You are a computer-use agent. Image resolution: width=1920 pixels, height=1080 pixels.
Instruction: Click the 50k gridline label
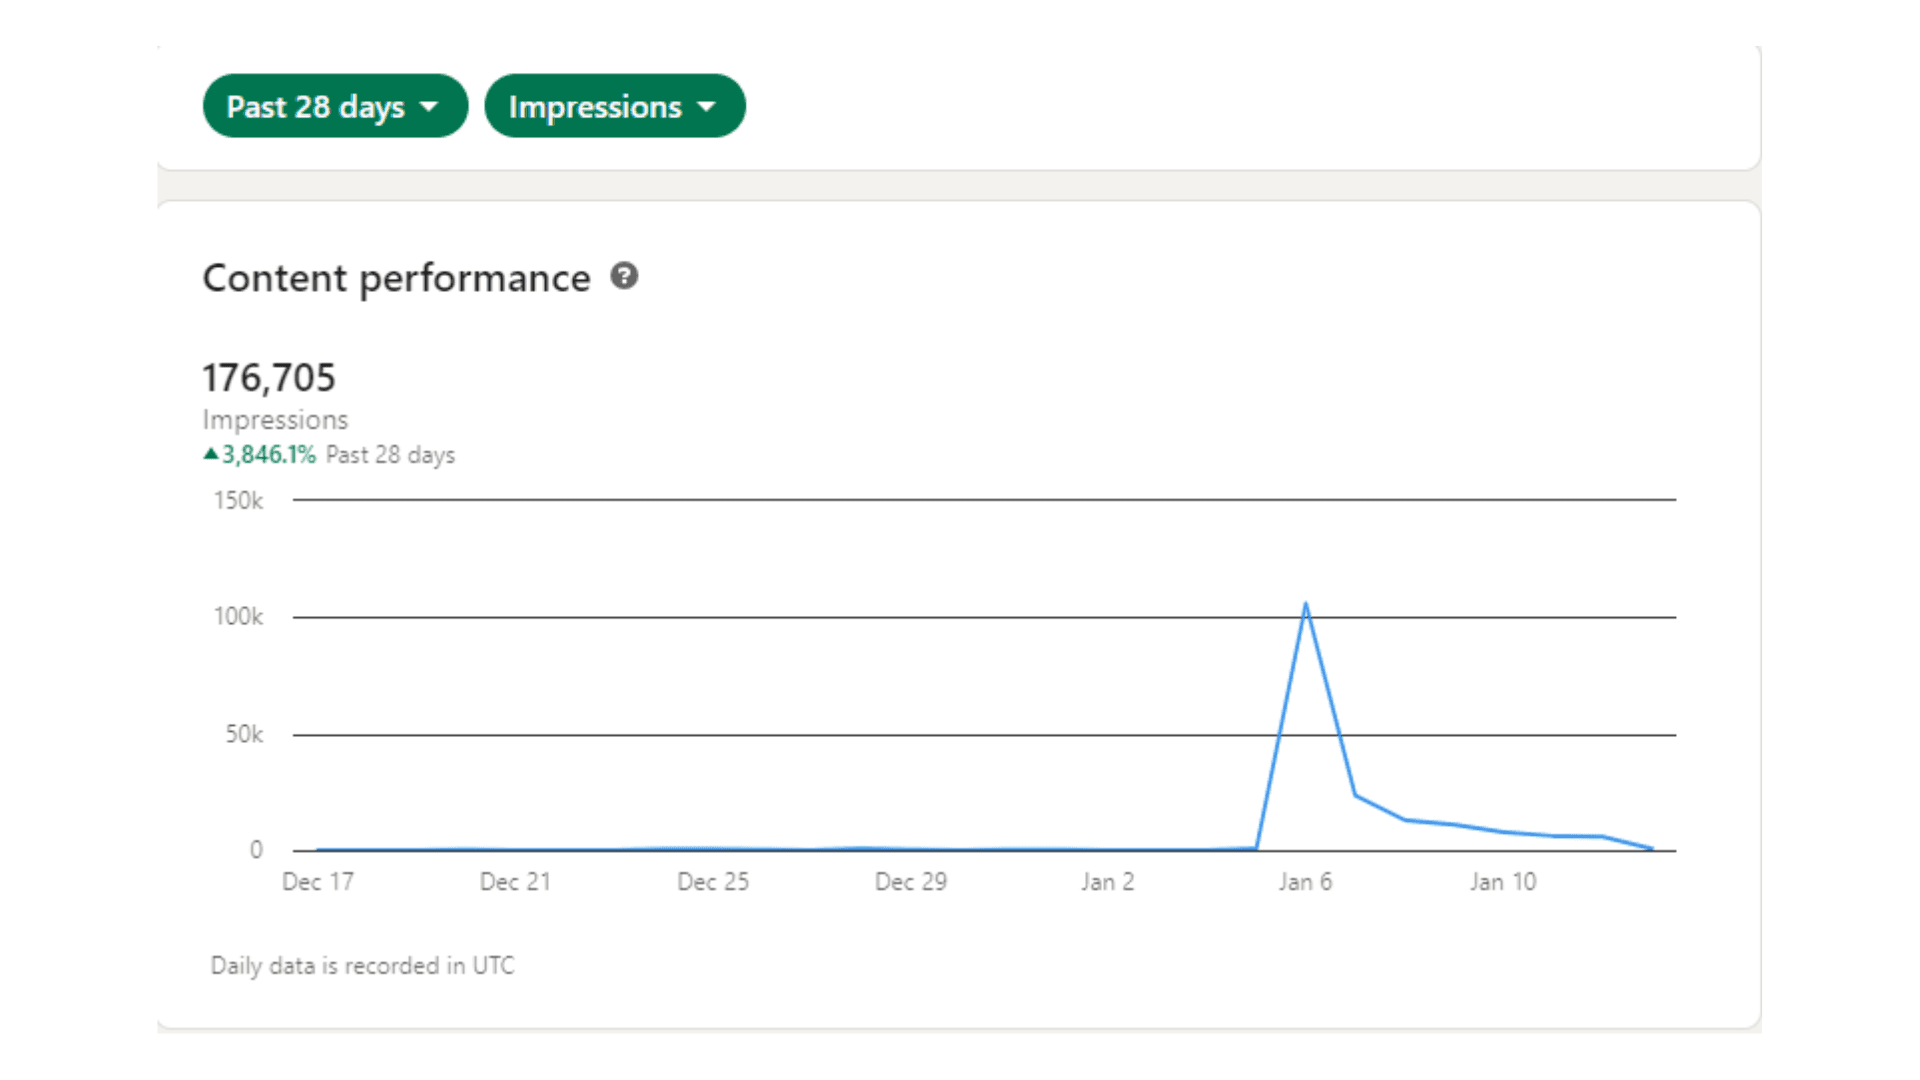[x=244, y=735]
